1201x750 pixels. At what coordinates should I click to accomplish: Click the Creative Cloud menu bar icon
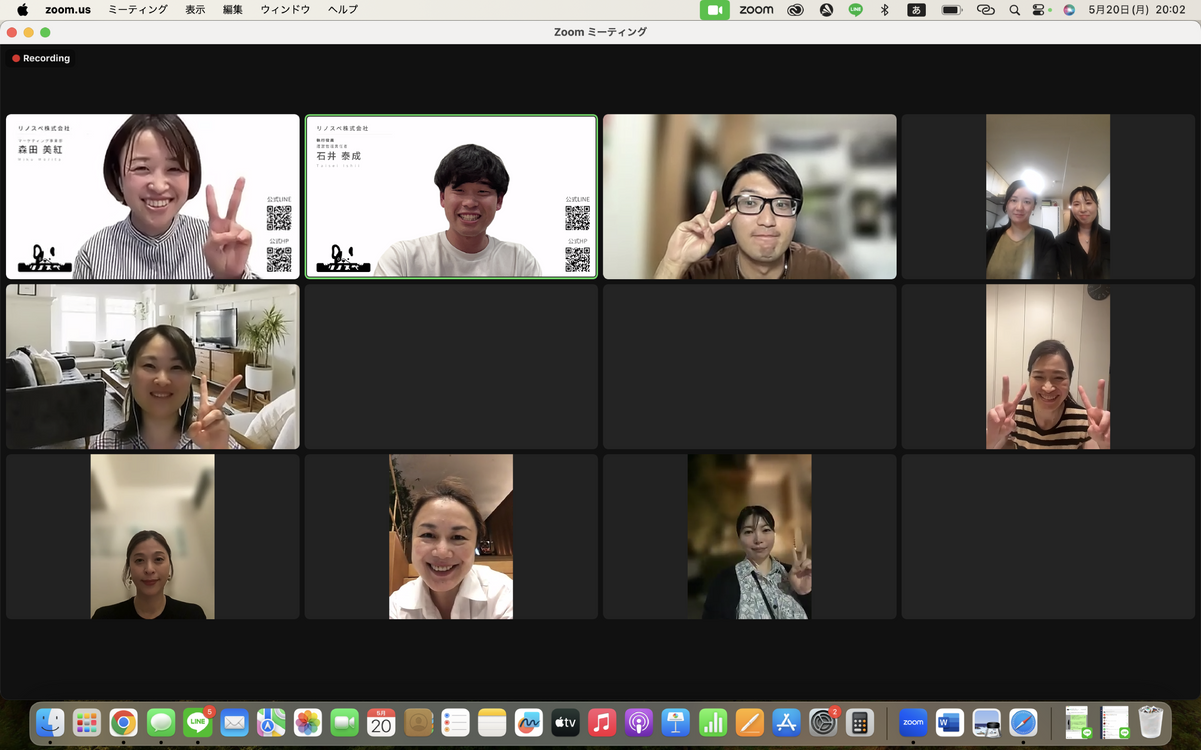[x=795, y=10]
